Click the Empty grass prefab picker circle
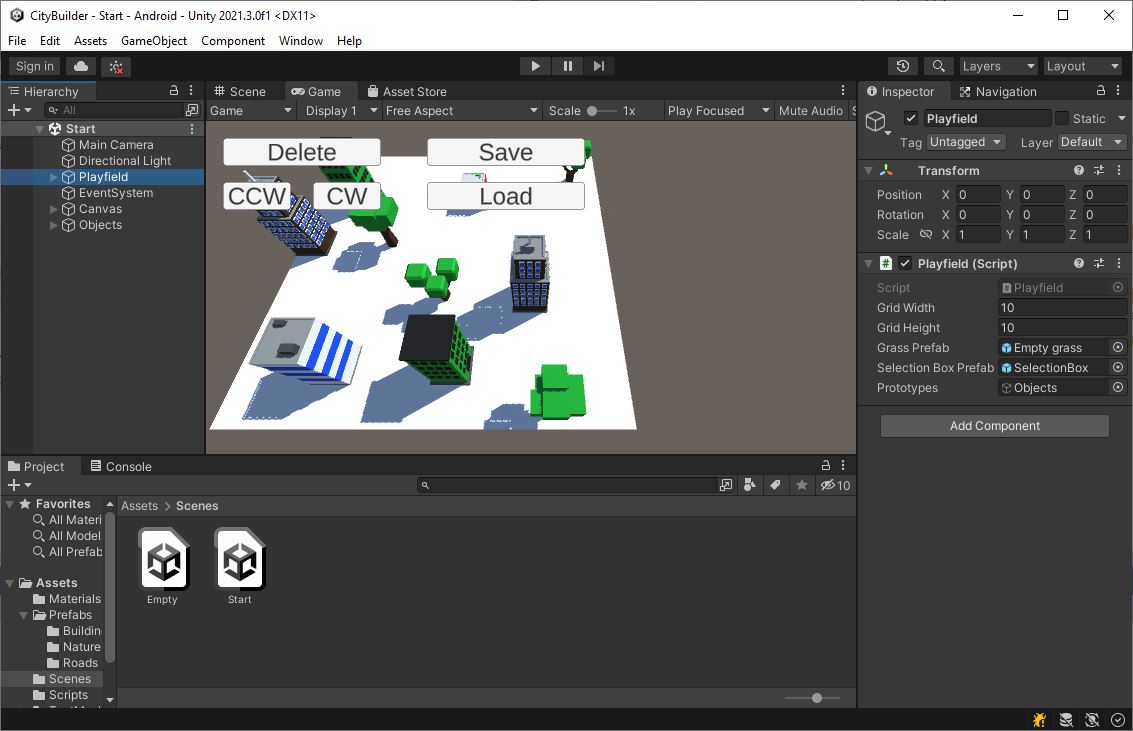The image size is (1133, 731). pos(1120,347)
